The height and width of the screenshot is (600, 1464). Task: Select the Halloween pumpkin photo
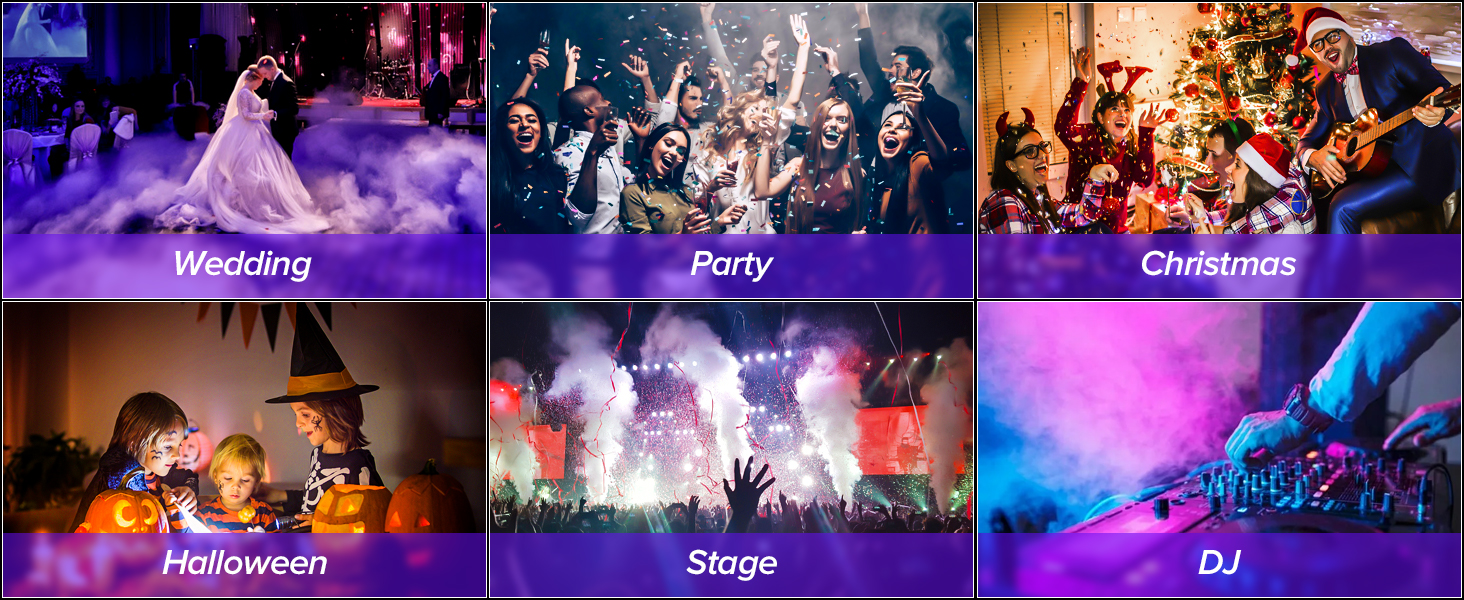pyautogui.click(x=244, y=418)
